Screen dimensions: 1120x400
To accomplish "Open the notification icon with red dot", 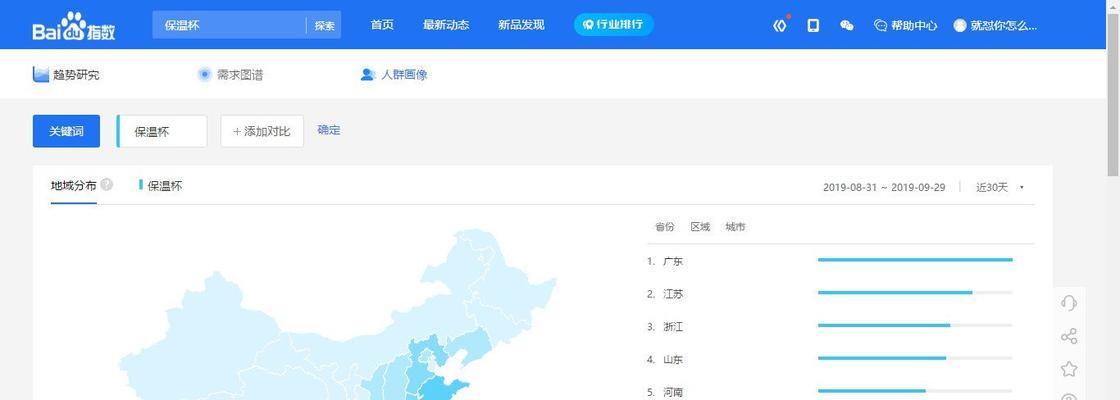I will [780, 25].
